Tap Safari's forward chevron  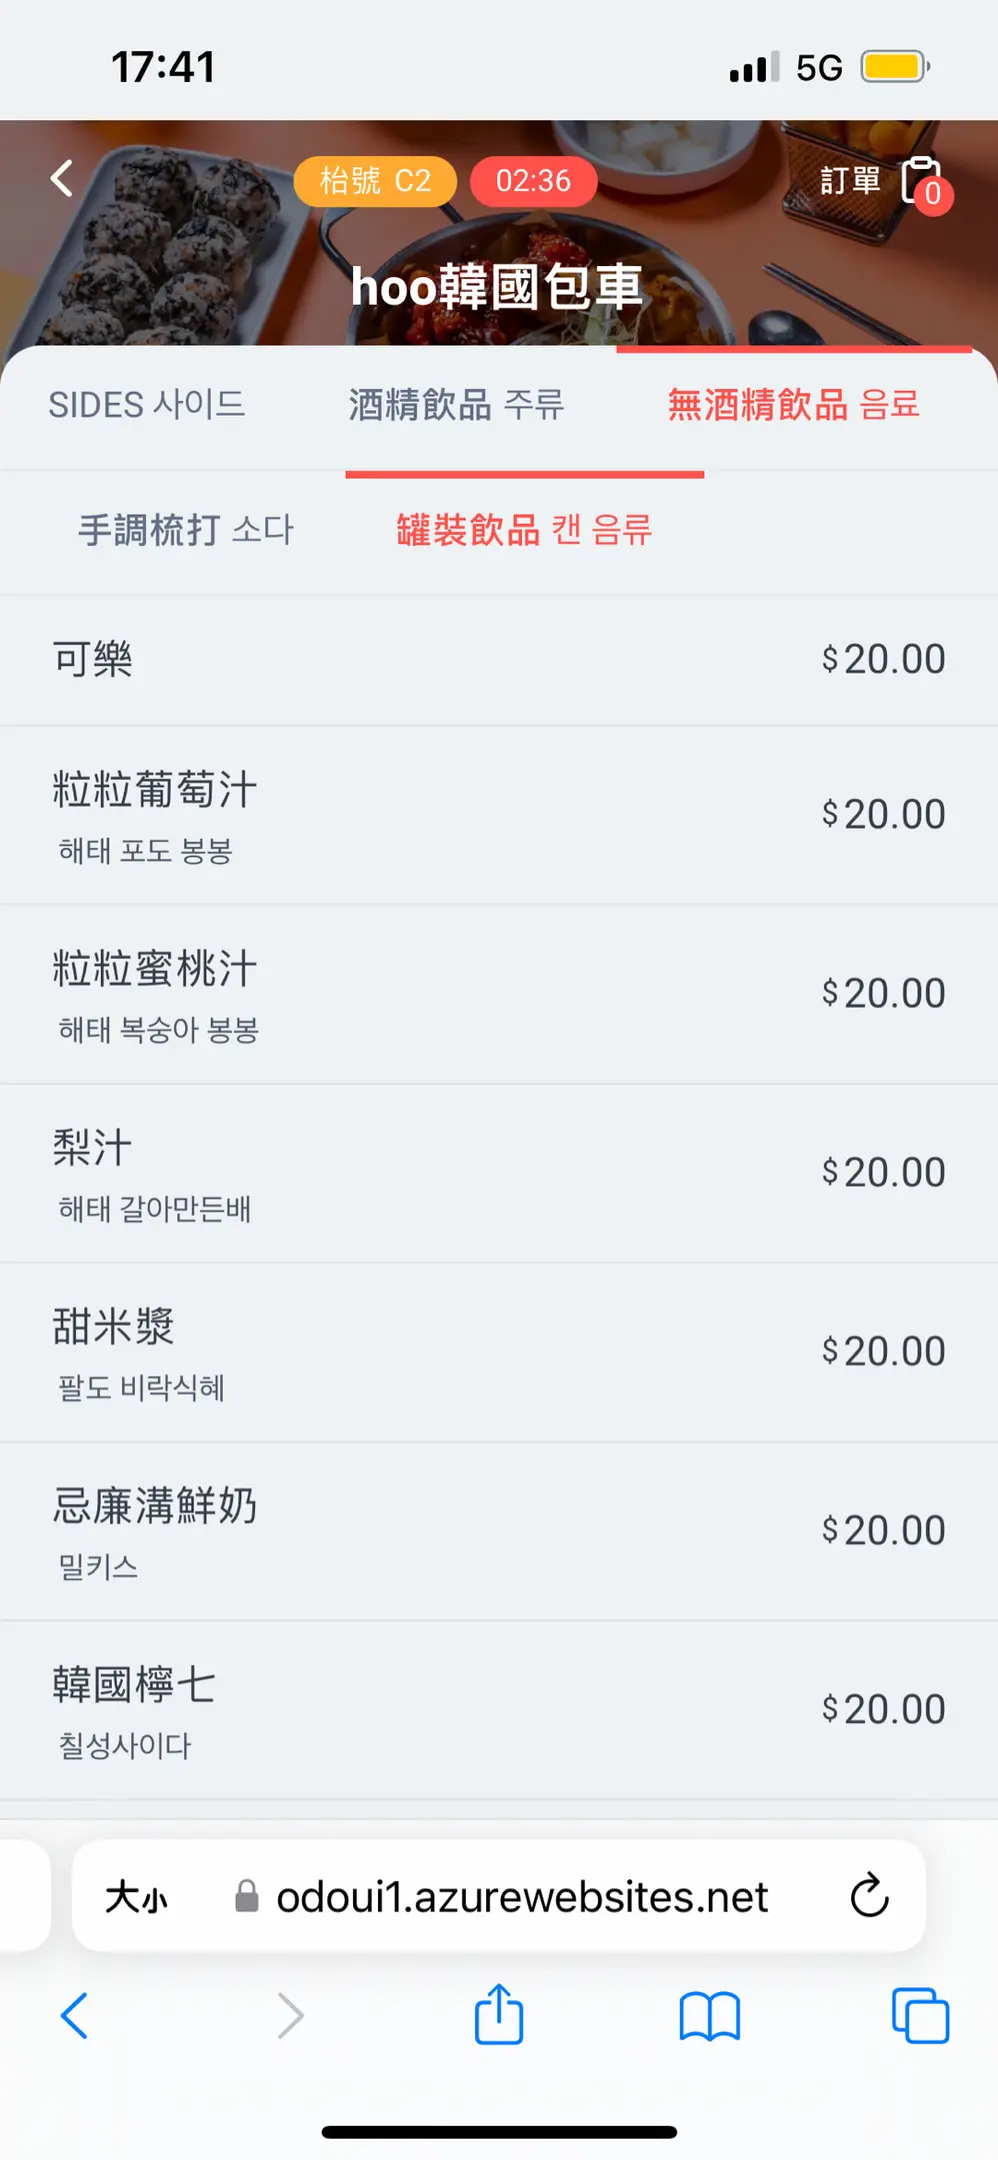click(x=290, y=2015)
